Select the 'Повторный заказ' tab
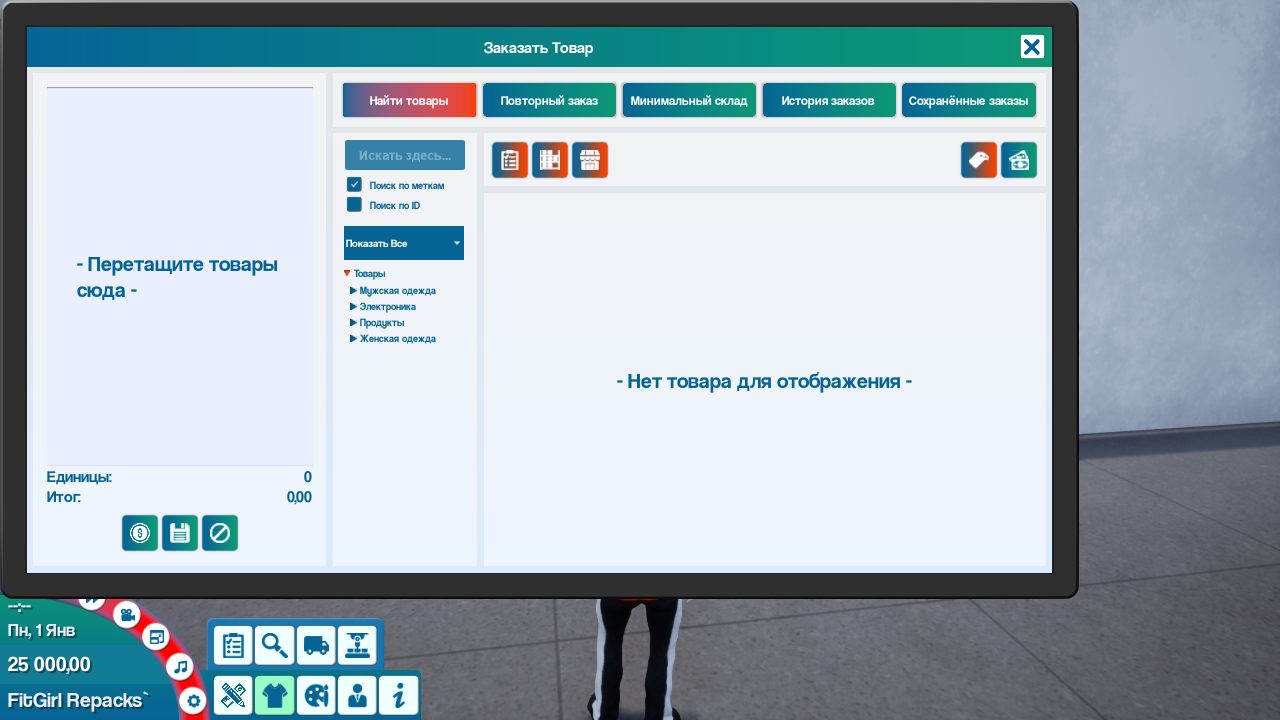Screen dimensions: 1280x720 click(549, 101)
